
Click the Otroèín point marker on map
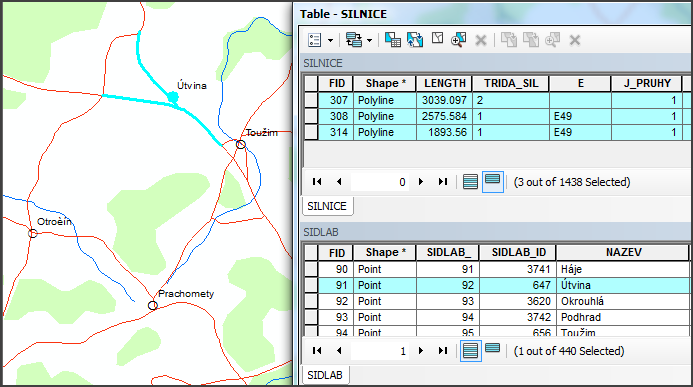tap(33, 233)
